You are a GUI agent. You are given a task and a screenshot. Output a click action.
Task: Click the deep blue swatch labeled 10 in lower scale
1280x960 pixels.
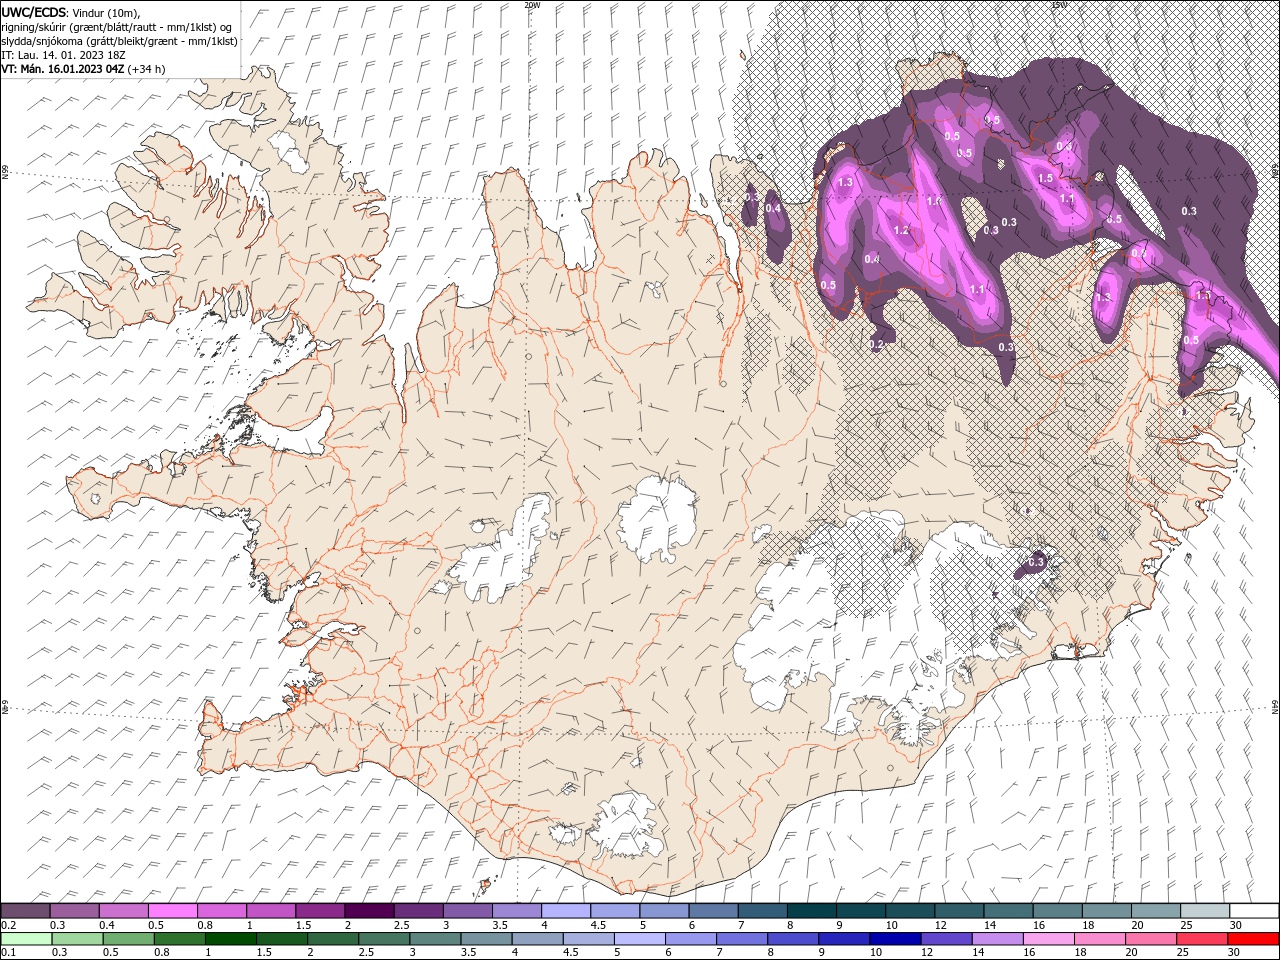click(x=894, y=939)
